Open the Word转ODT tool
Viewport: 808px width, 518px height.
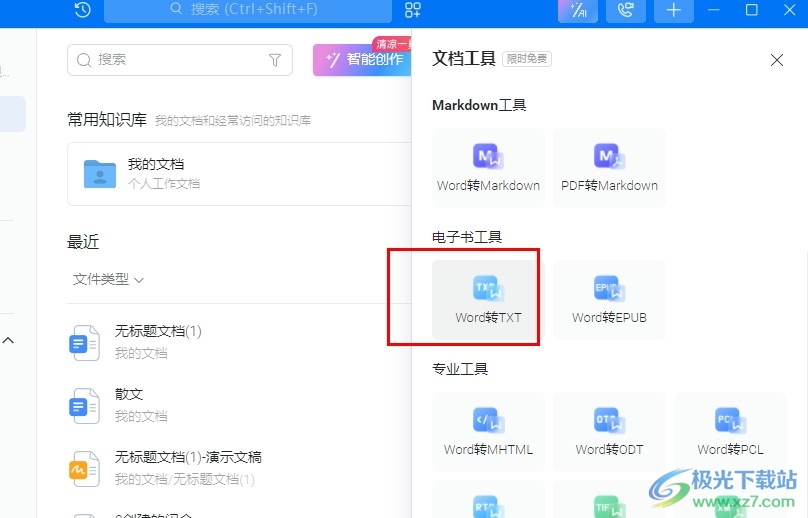pyautogui.click(x=609, y=432)
